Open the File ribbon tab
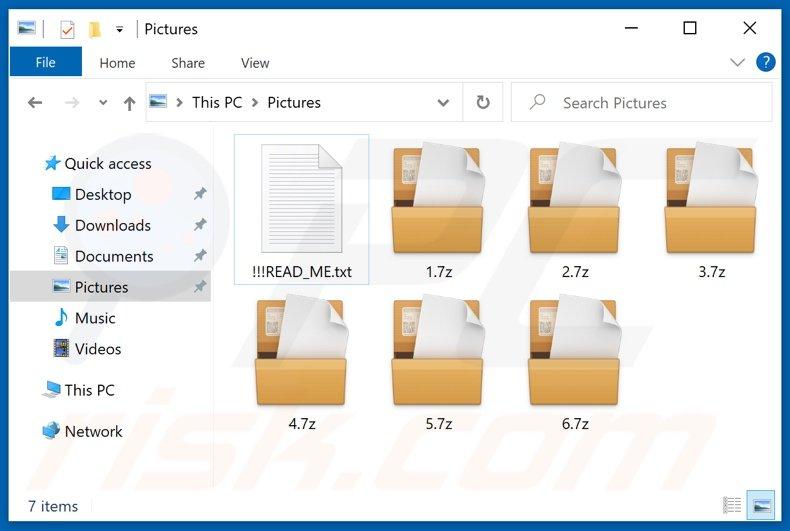 point(45,62)
